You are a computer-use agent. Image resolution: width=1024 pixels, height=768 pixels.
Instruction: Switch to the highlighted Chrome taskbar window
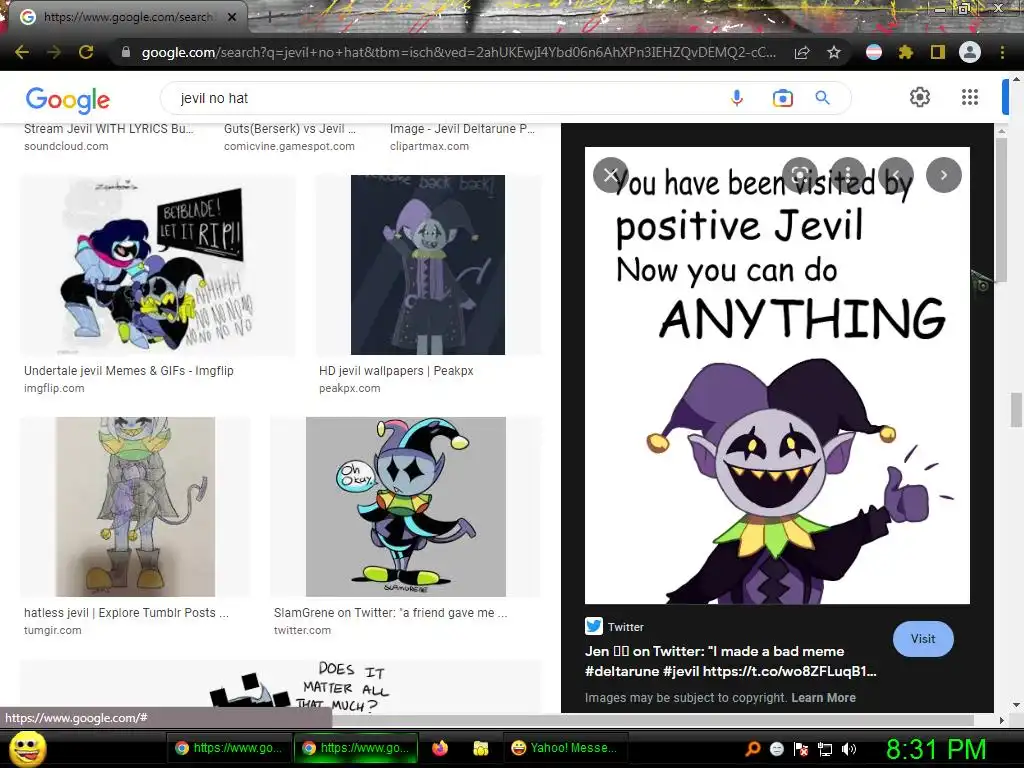click(355, 748)
